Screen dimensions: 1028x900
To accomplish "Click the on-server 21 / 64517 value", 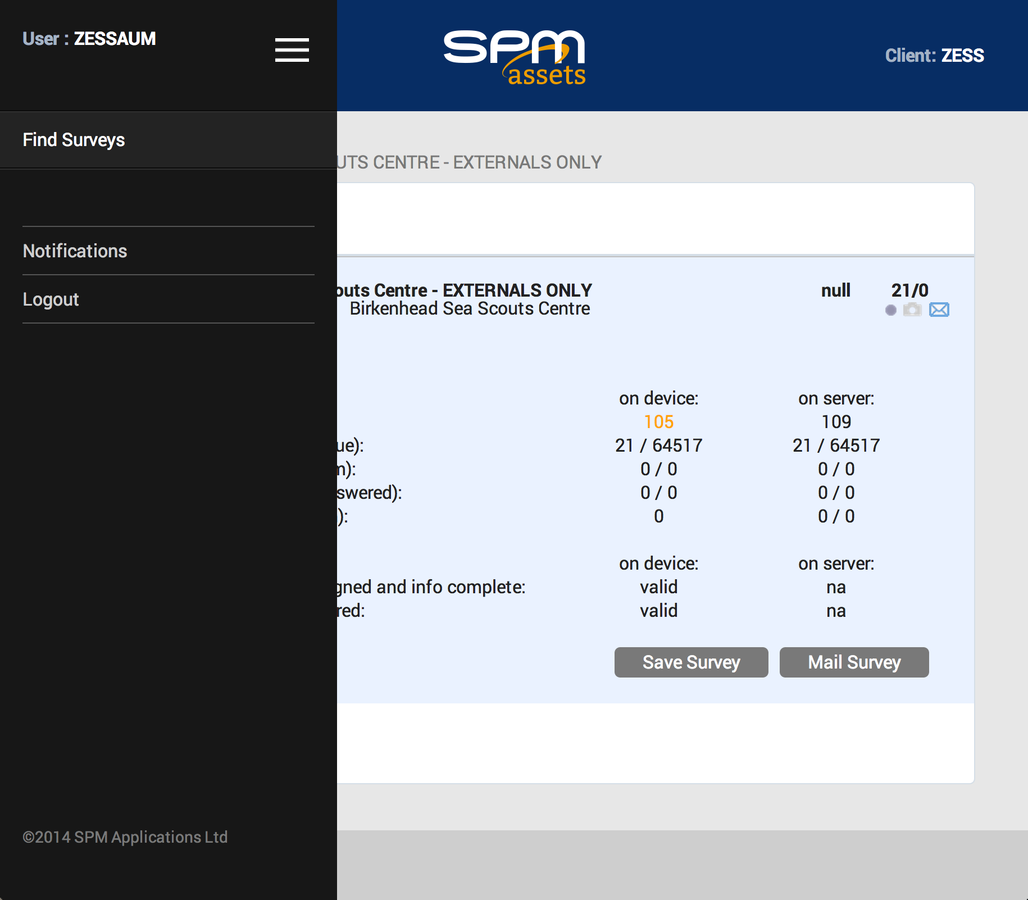I will [x=836, y=446].
